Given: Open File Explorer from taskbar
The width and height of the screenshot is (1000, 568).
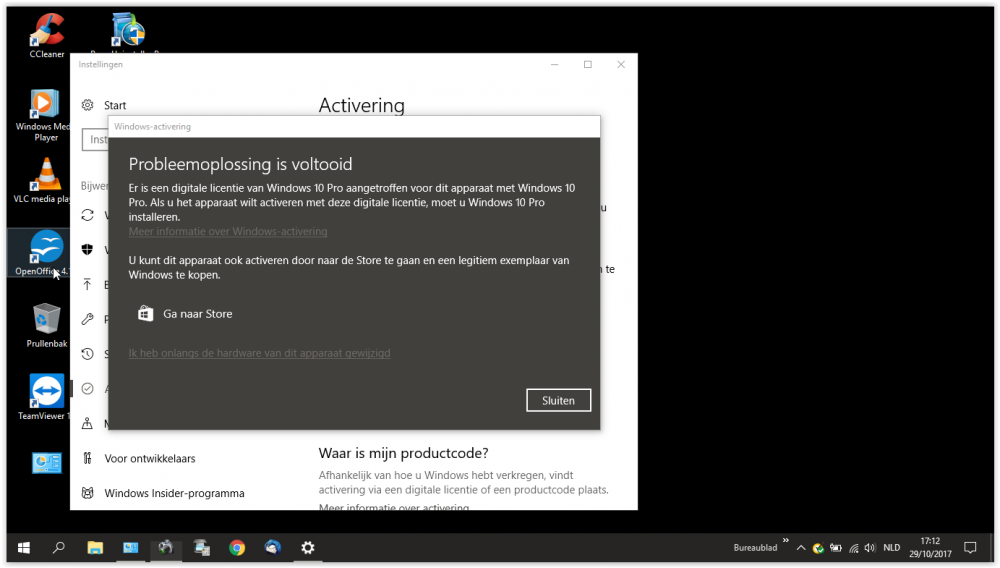Looking at the screenshot, I should coord(95,548).
